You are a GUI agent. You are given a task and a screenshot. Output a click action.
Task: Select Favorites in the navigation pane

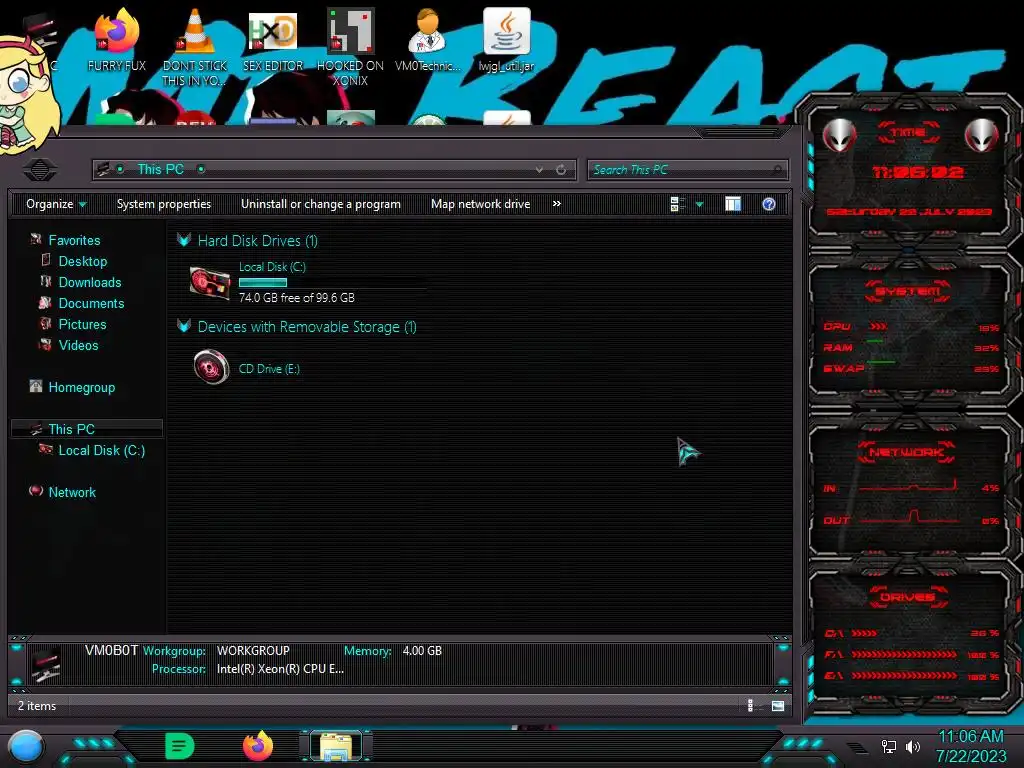pos(74,240)
